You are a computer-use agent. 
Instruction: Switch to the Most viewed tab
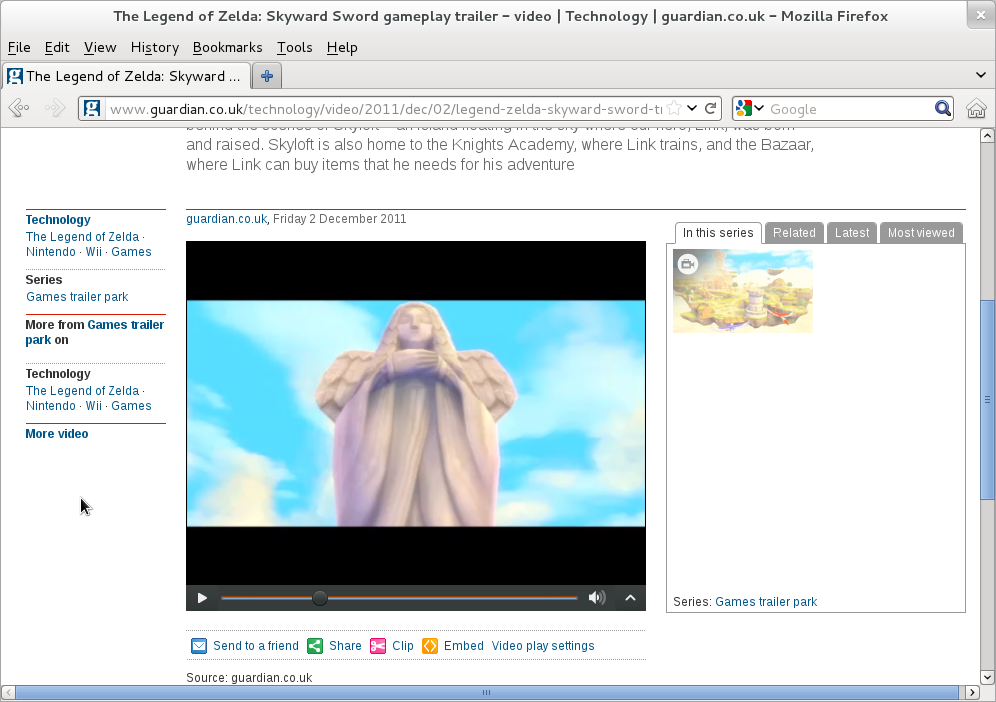click(921, 233)
